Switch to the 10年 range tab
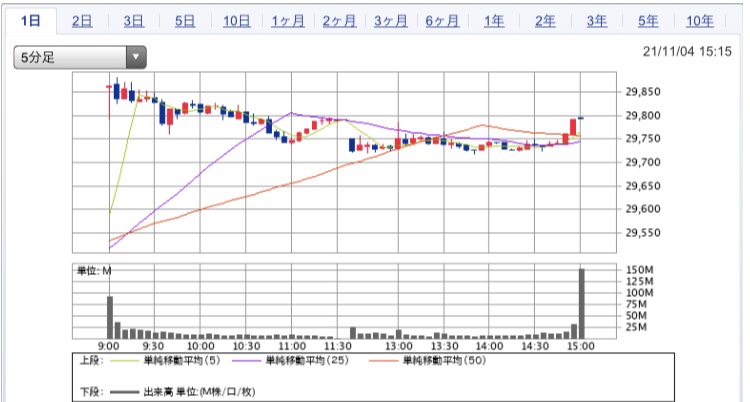750x402 pixels. (x=700, y=21)
